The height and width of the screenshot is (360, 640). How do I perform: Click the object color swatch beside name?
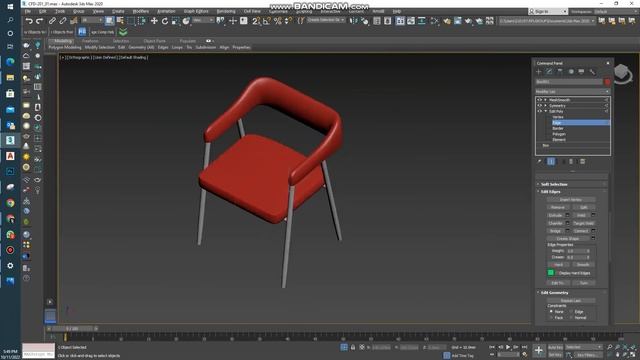[x=607, y=82]
